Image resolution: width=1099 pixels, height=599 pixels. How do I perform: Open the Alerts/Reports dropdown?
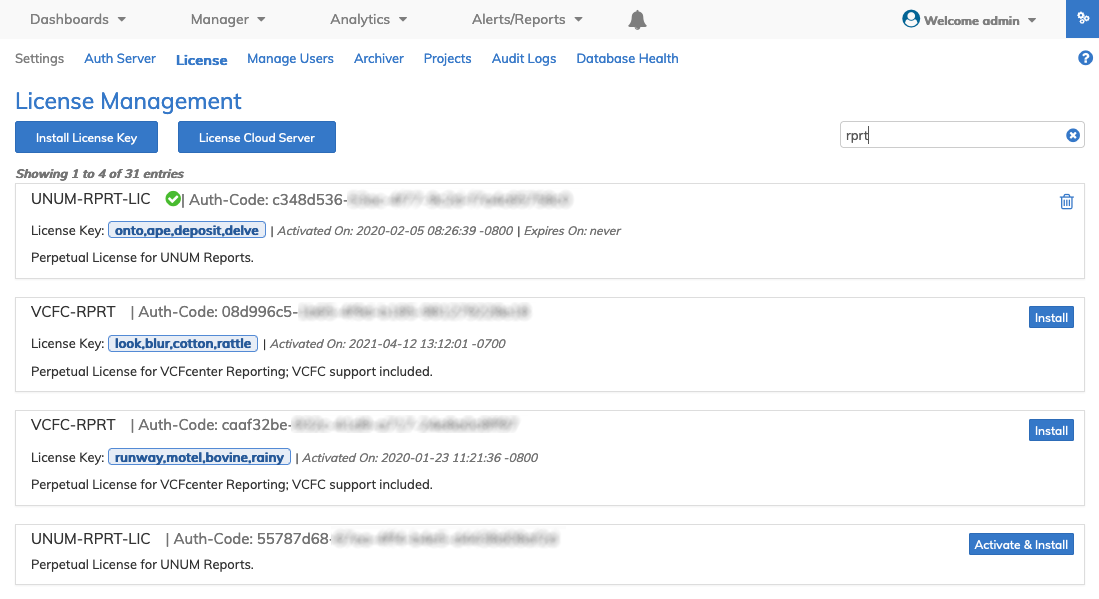coord(527,19)
